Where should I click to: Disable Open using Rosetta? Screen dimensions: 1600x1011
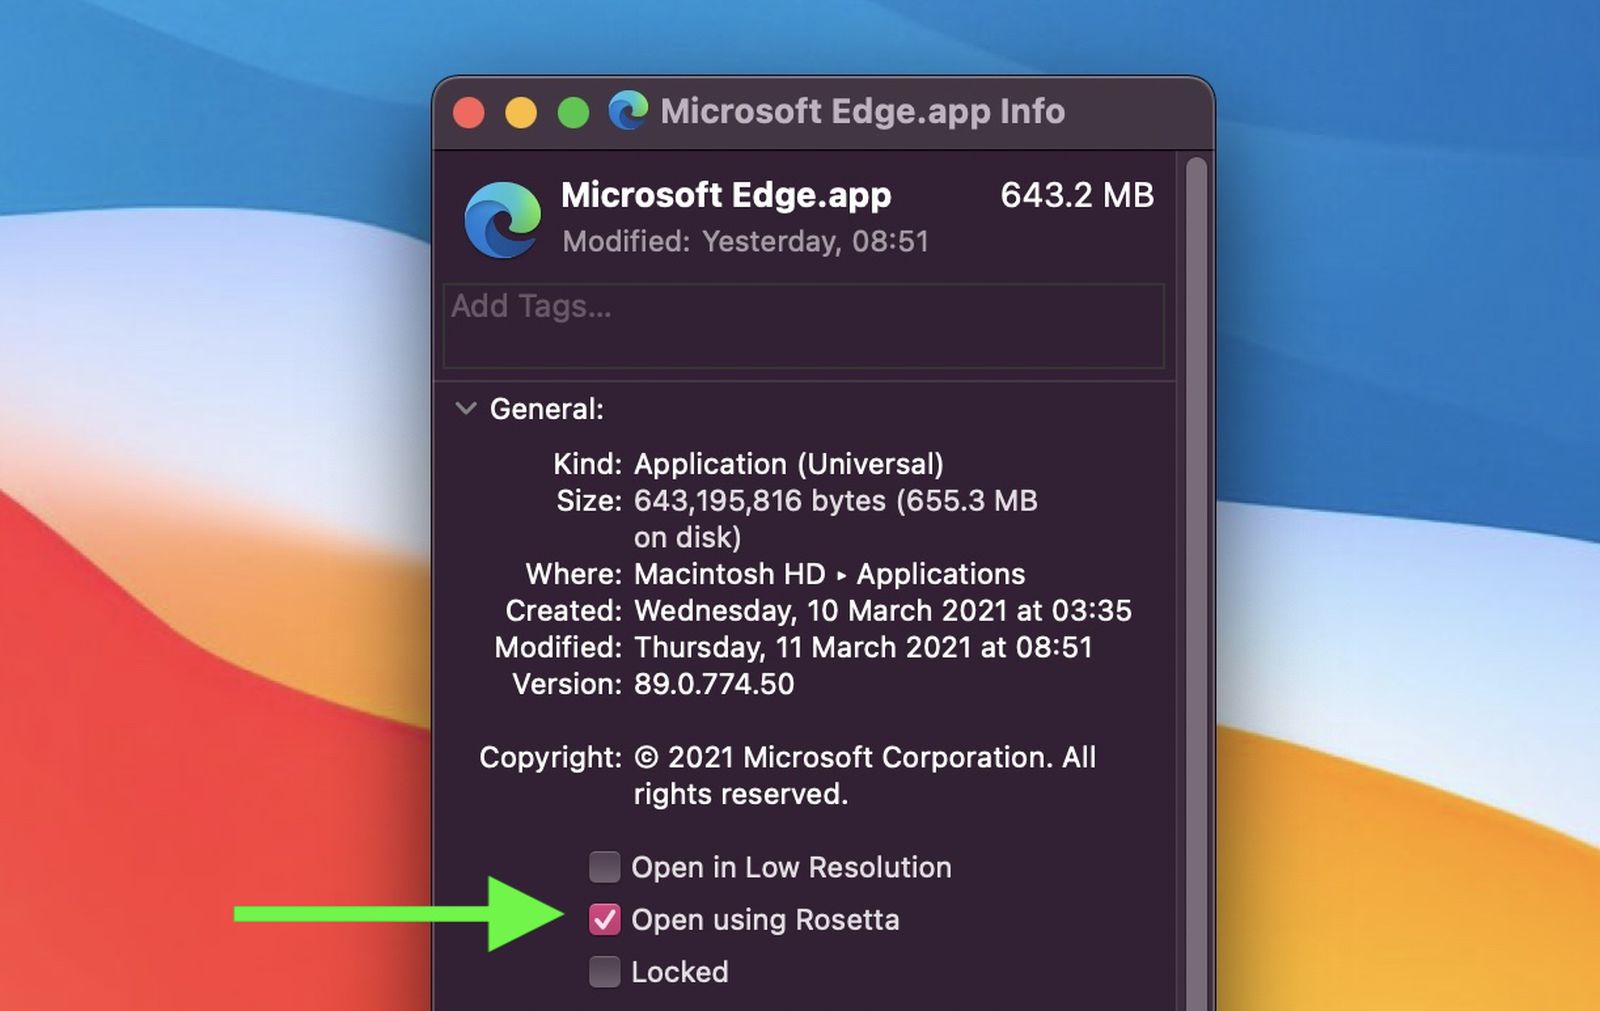click(604, 919)
